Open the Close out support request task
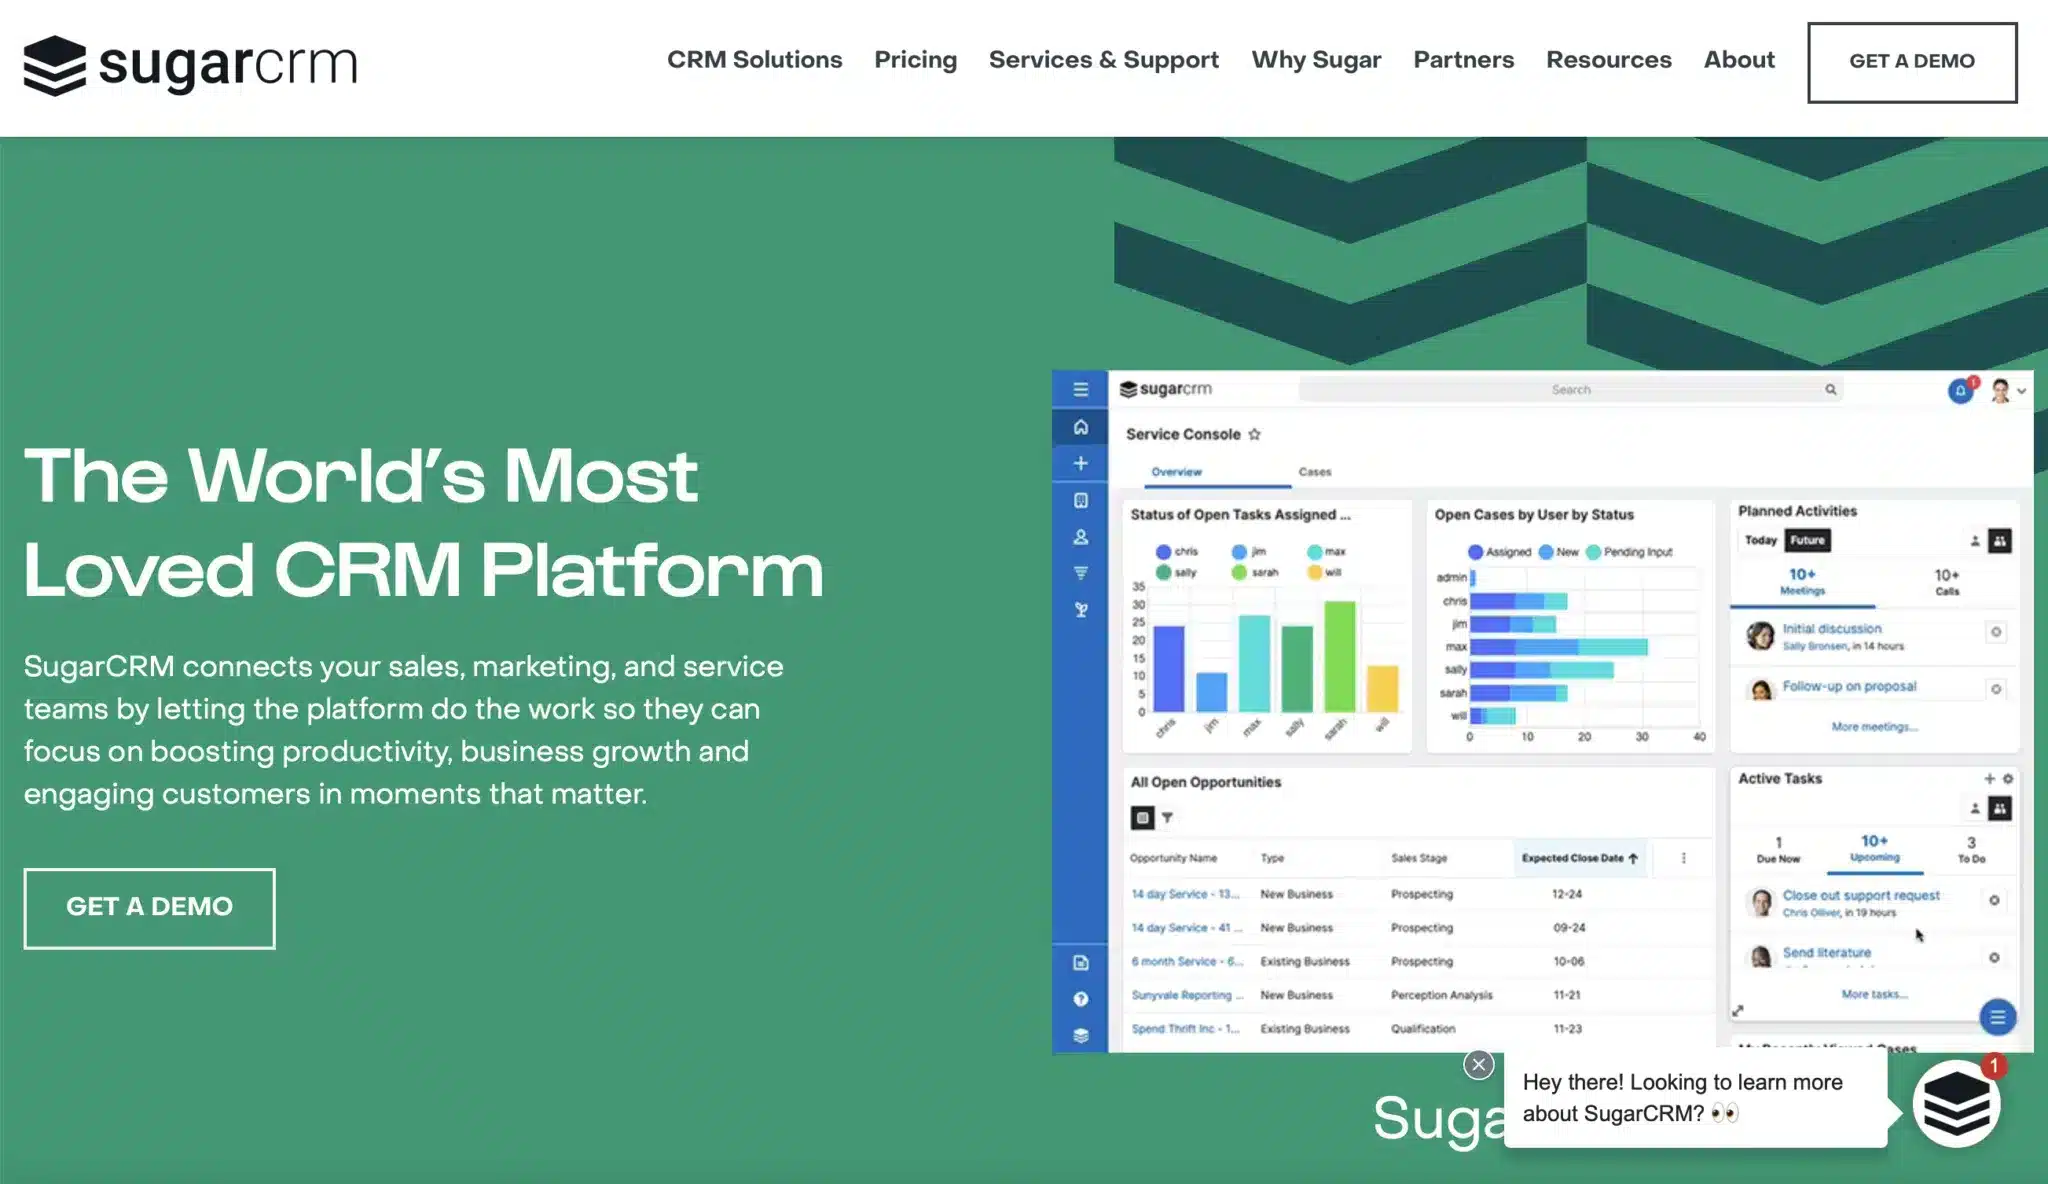The height and width of the screenshot is (1184, 2048). click(1861, 896)
